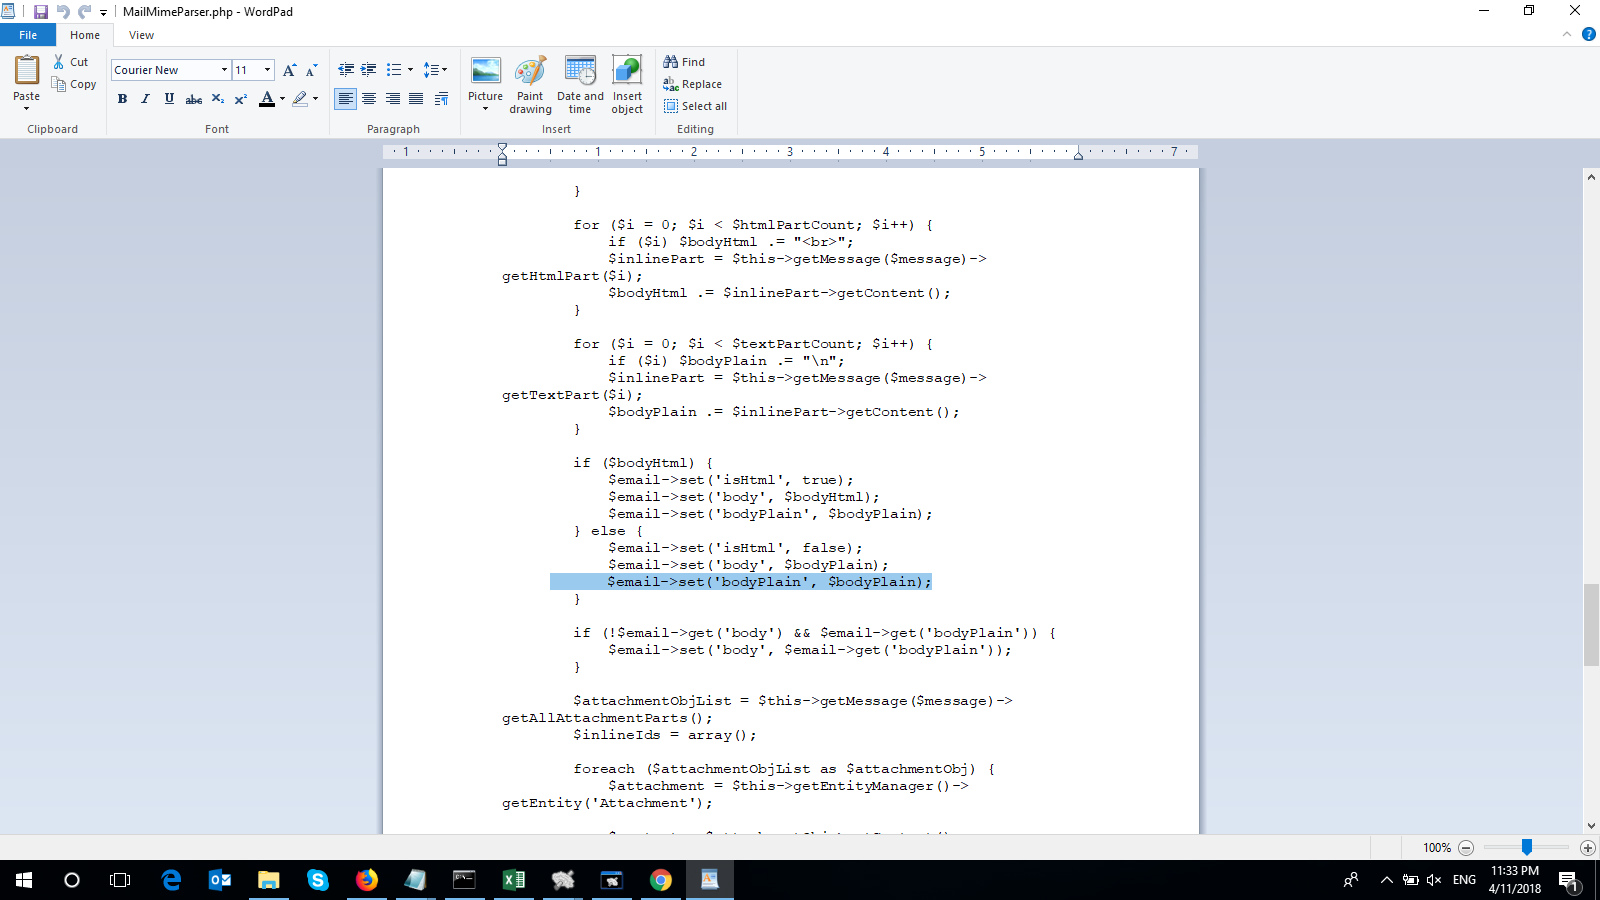Viewport: 1600px width, 900px height.
Task: Open the File menu
Action: coord(28,35)
